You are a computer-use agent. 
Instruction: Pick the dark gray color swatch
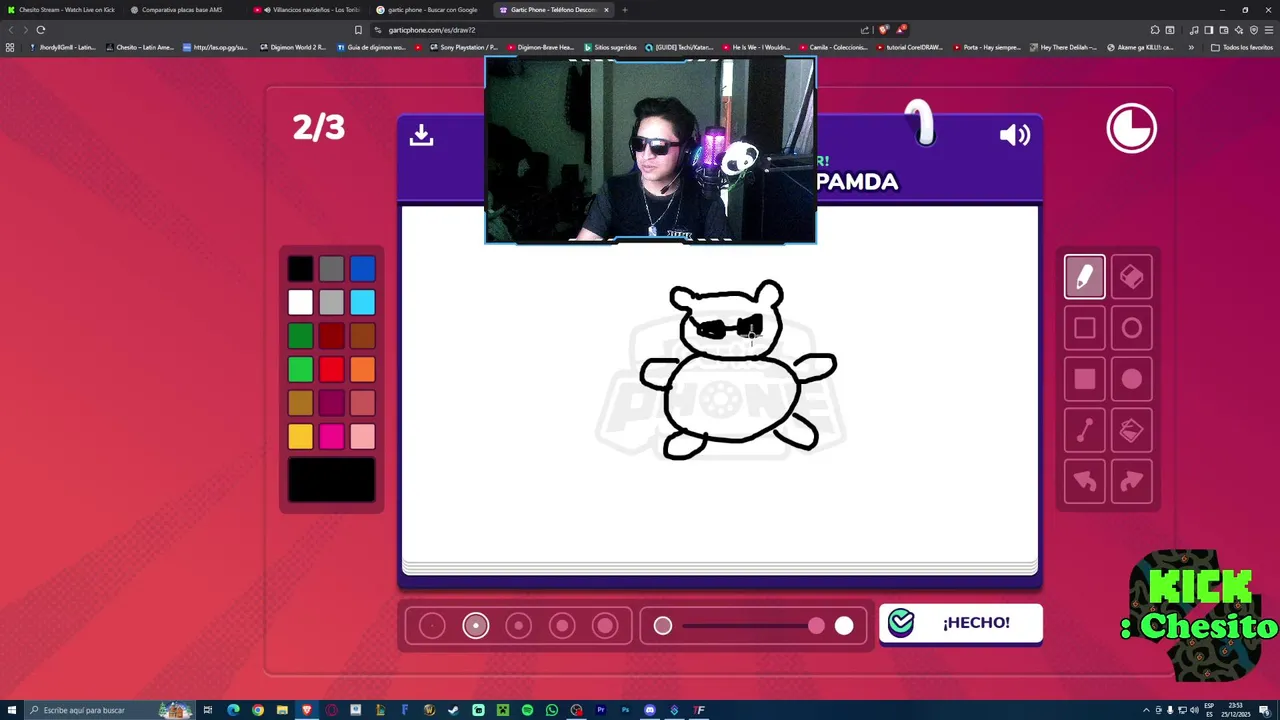pos(331,268)
